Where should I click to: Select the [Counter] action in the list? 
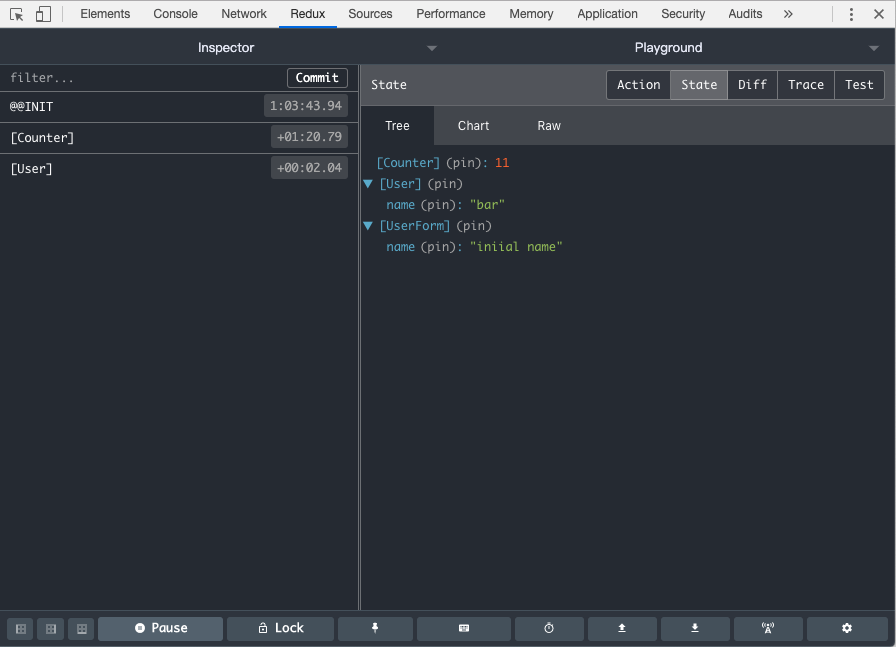[x=179, y=138]
